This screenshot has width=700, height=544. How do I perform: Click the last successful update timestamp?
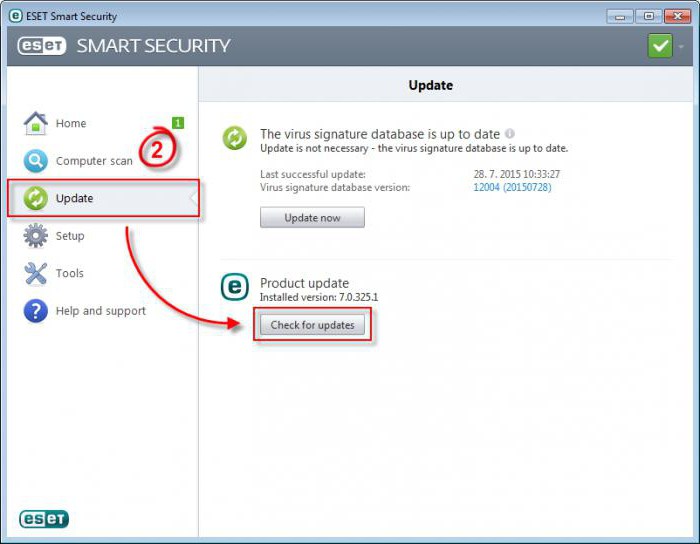coord(517,174)
